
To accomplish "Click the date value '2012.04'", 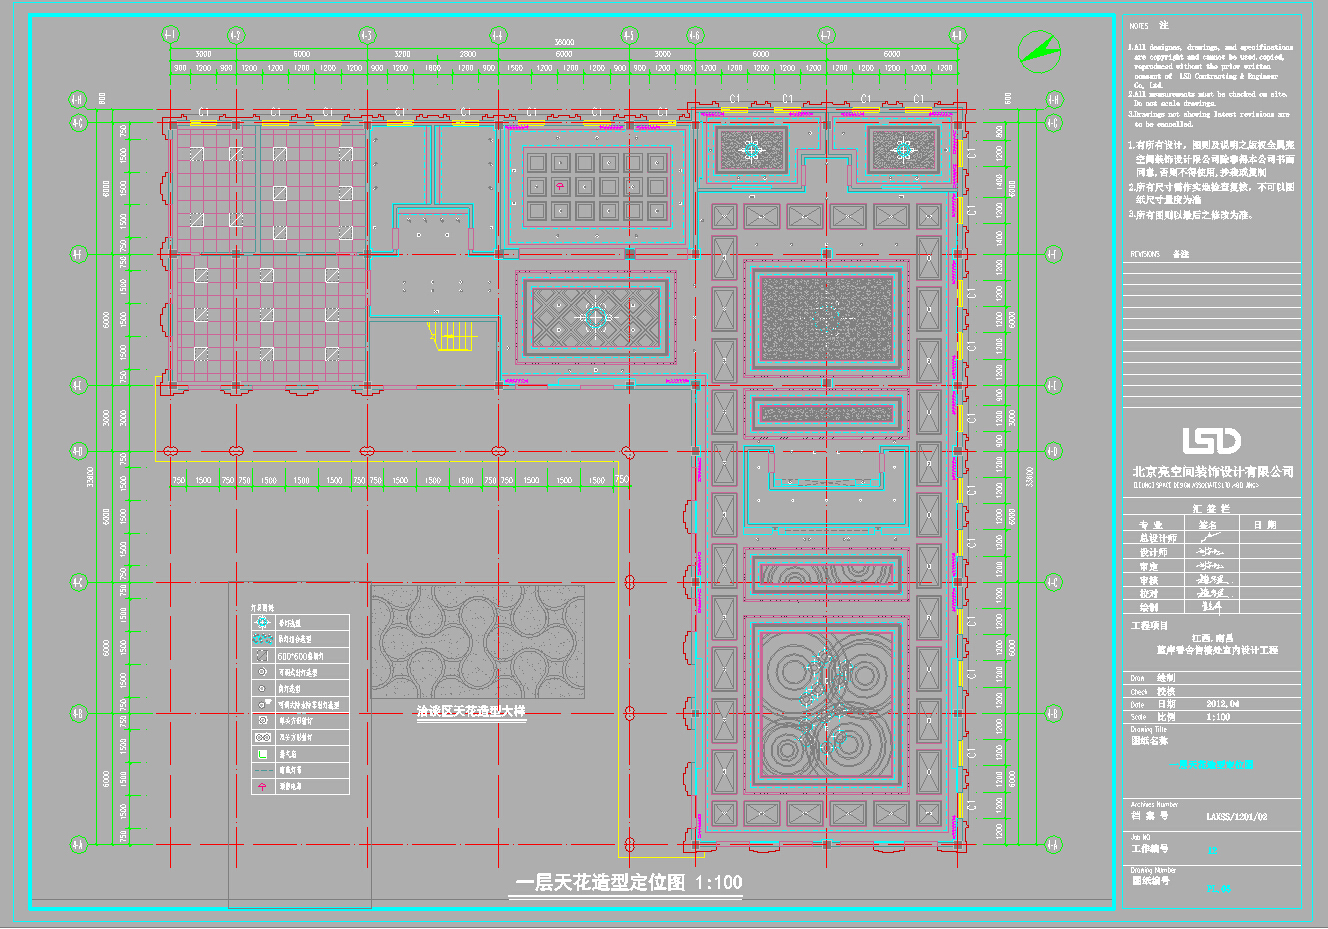I will [1223, 704].
